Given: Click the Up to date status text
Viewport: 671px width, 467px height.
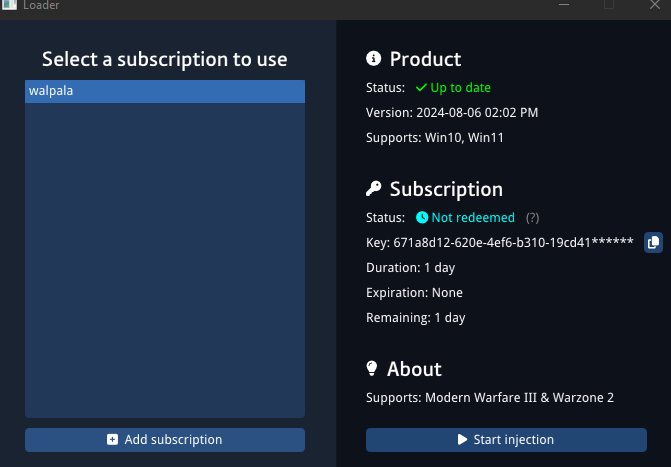Looking at the screenshot, I should [460, 88].
